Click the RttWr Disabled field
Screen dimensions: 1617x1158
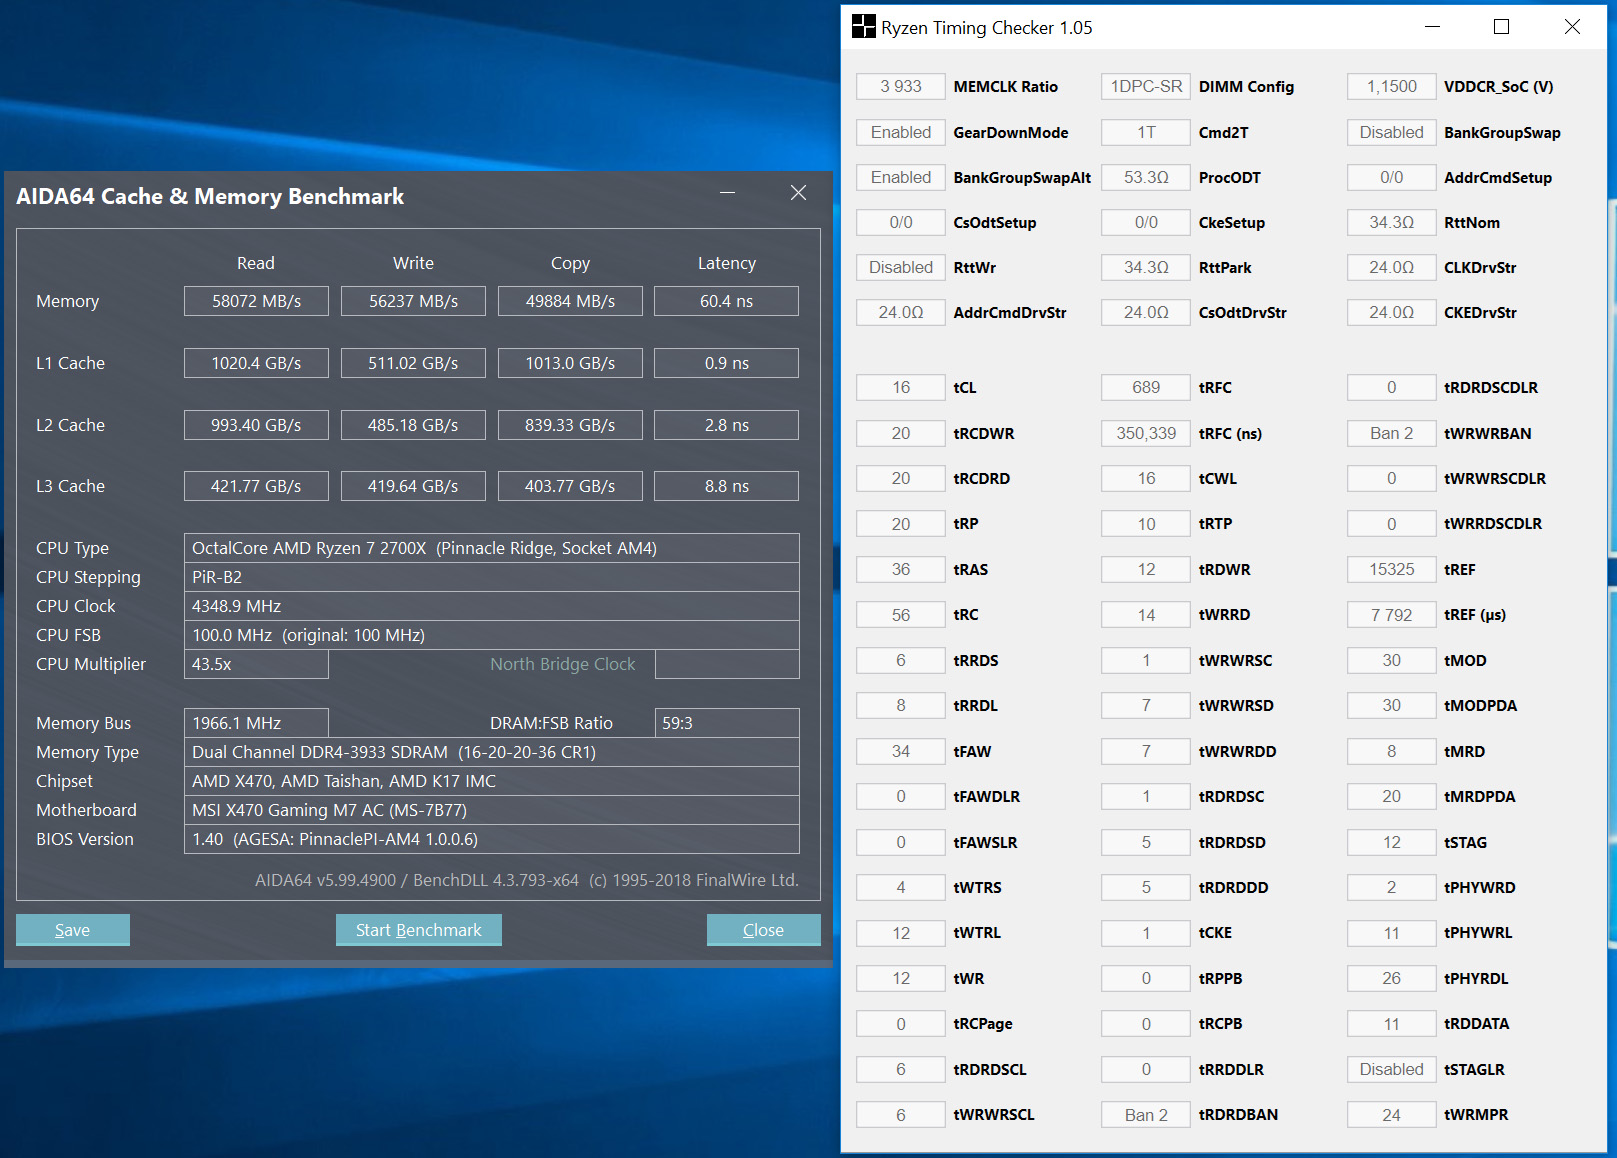901,267
